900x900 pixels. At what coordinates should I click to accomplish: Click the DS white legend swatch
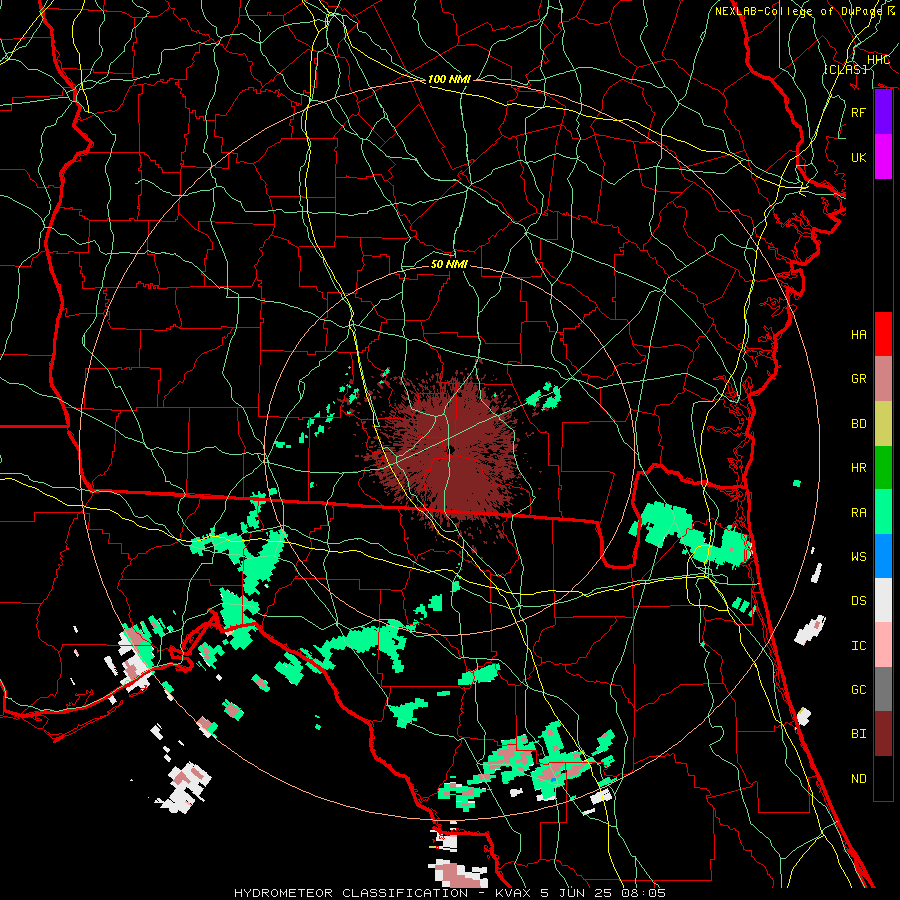coord(883,600)
